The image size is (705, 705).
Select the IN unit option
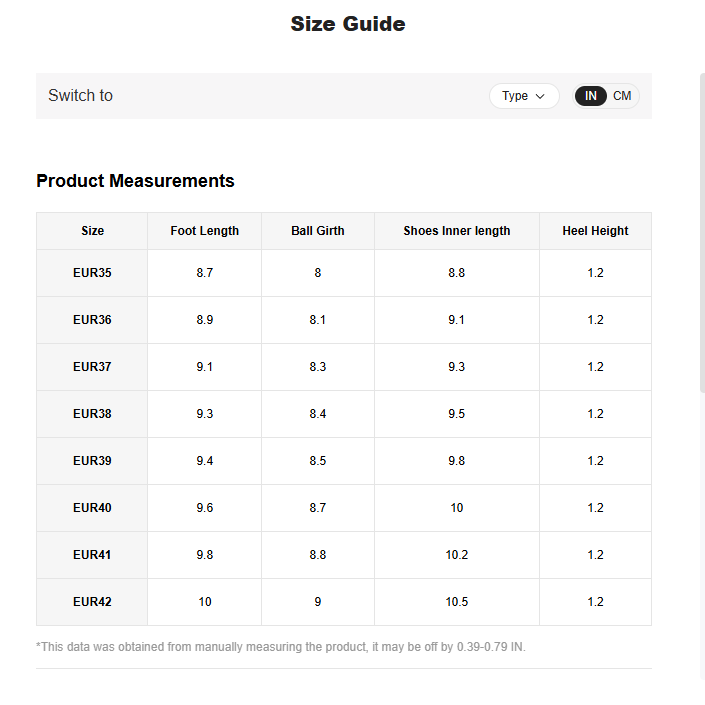click(x=591, y=96)
